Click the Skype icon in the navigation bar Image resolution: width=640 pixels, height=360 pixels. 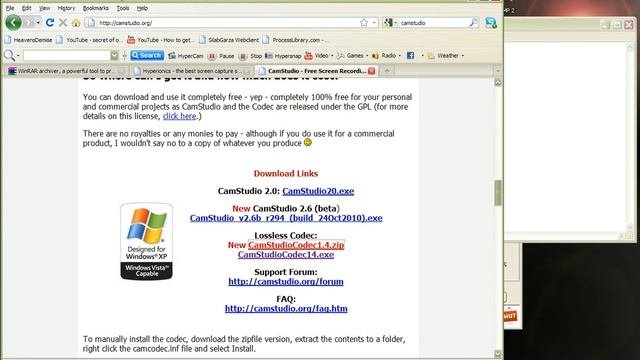coord(491,23)
